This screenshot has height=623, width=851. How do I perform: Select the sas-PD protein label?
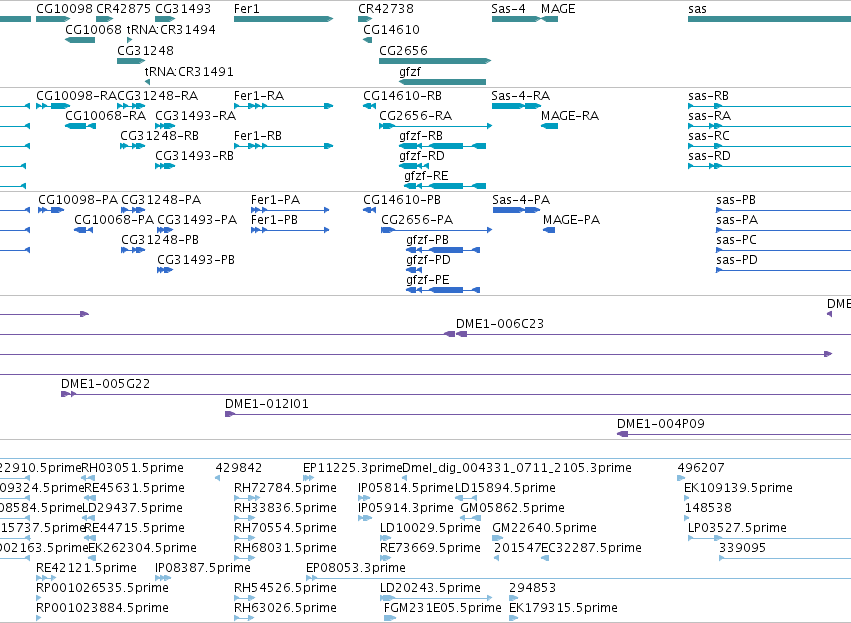[x=736, y=260]
